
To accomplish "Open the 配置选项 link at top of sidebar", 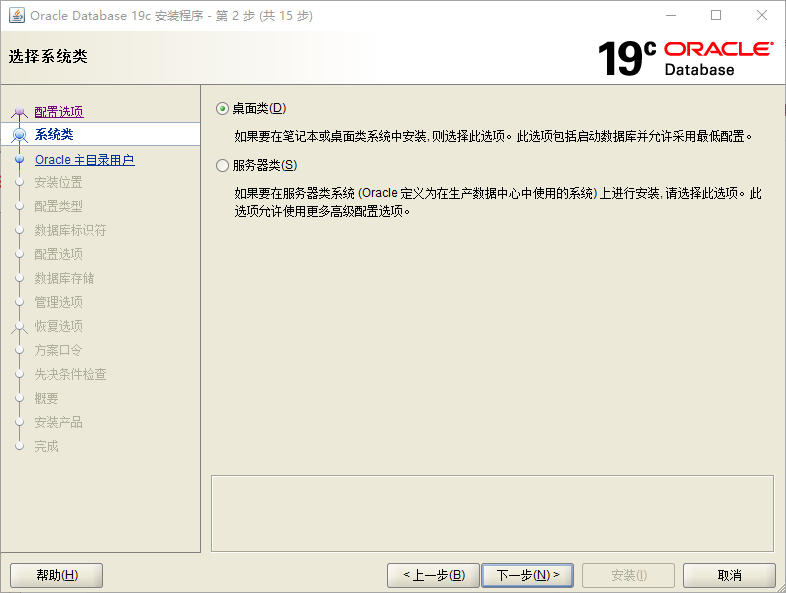I will (x=59, y=111).
